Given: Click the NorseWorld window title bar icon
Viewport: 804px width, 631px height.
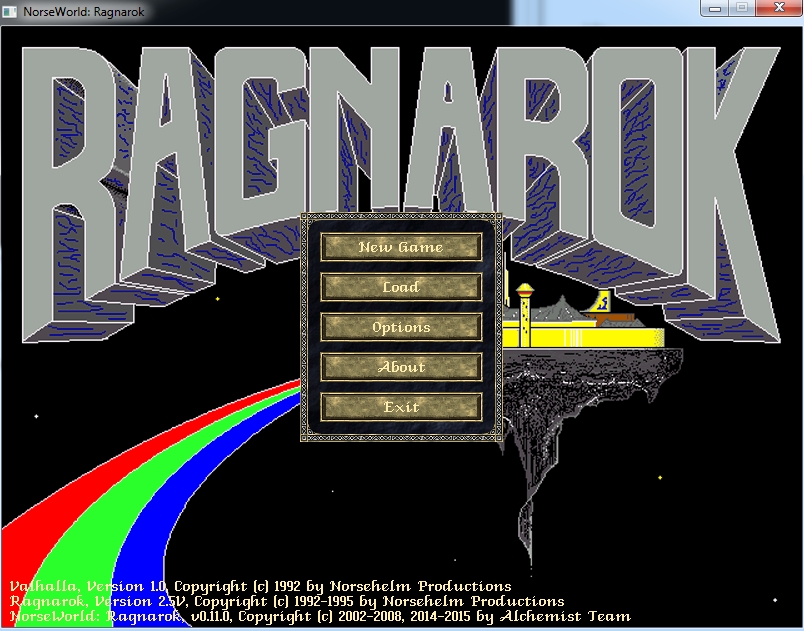Looking at the screenshot, I should pyautogui.click(x=9, y=11).
